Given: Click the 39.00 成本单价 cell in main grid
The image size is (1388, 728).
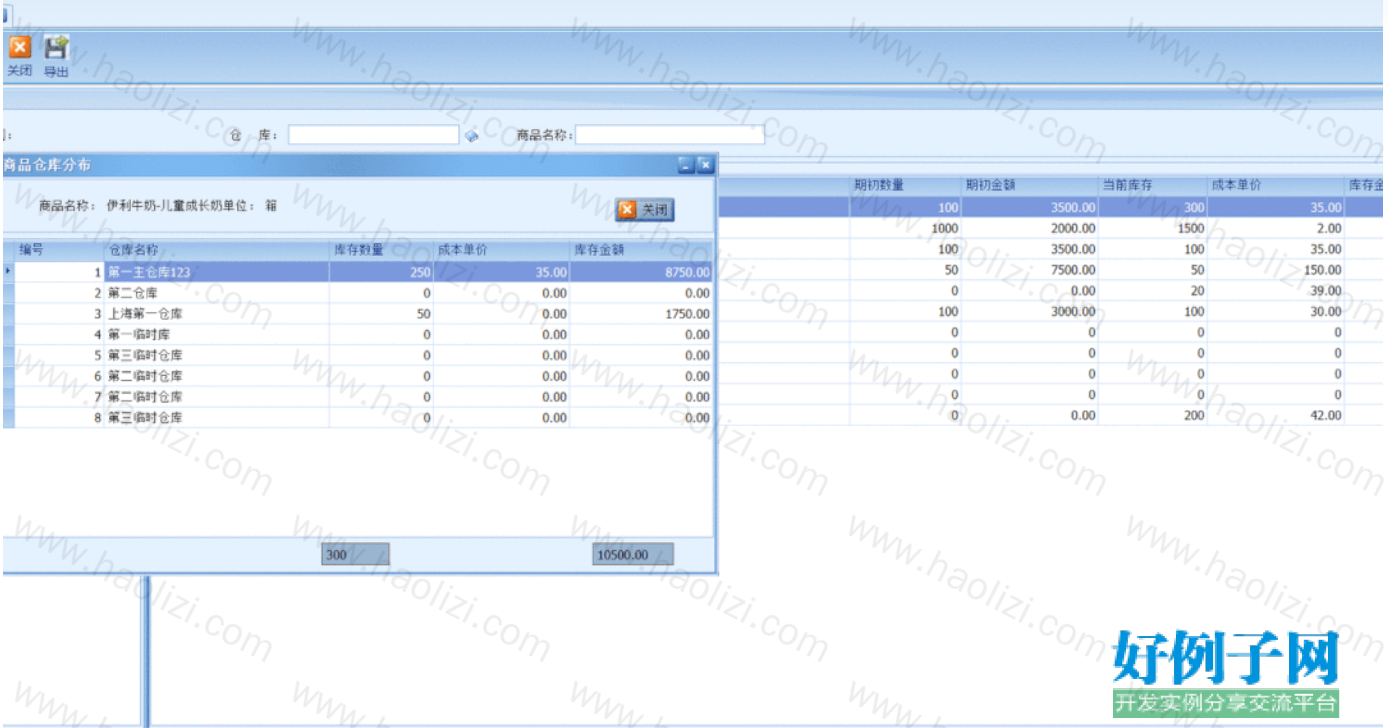Looking at the screenshot, I should (x=1276, y=291).
